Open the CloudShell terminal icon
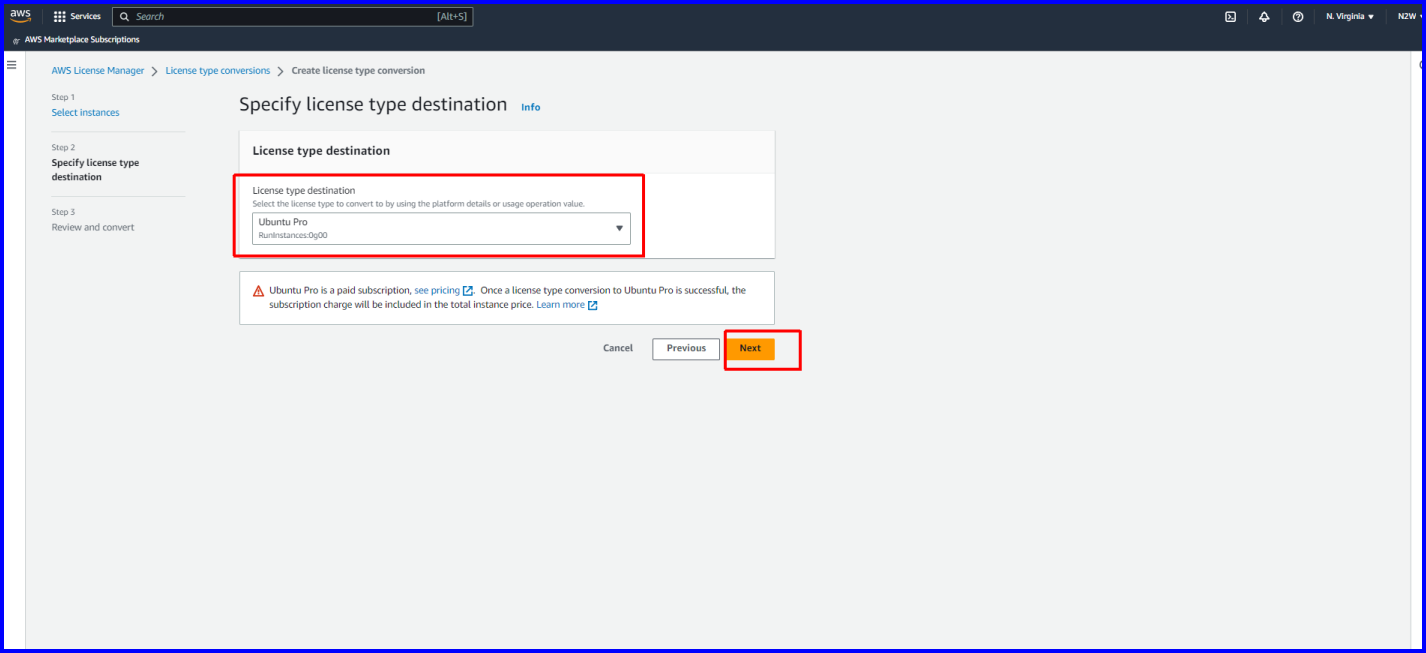Viewport: 1426px width, 653px height. 1231,17
